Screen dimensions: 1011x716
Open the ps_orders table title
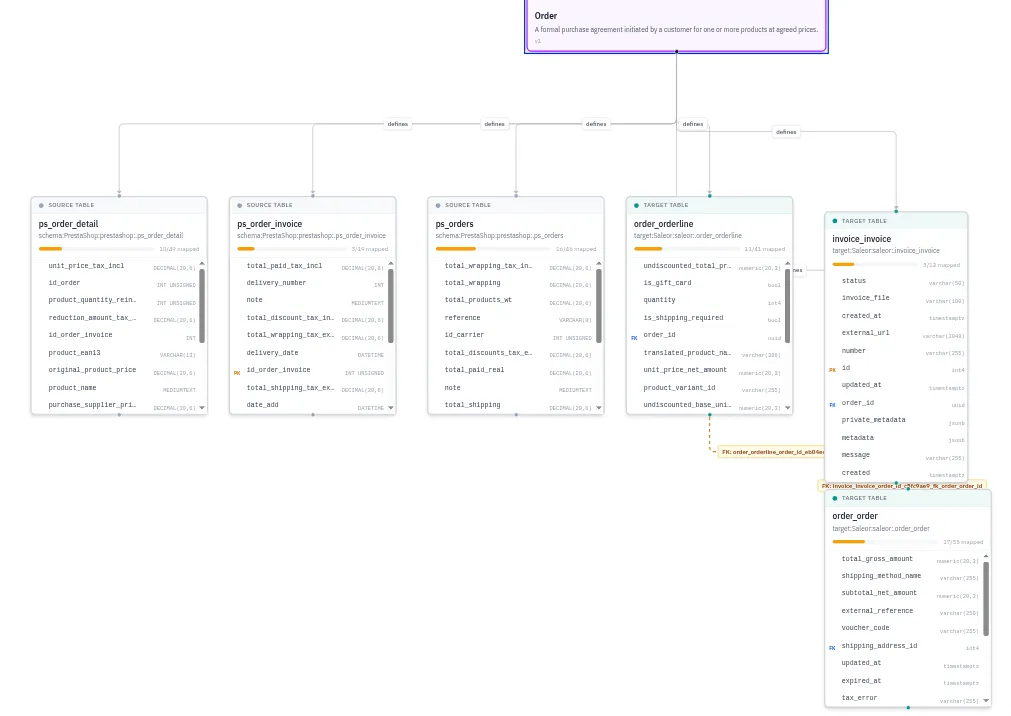[x=455, y=224]
